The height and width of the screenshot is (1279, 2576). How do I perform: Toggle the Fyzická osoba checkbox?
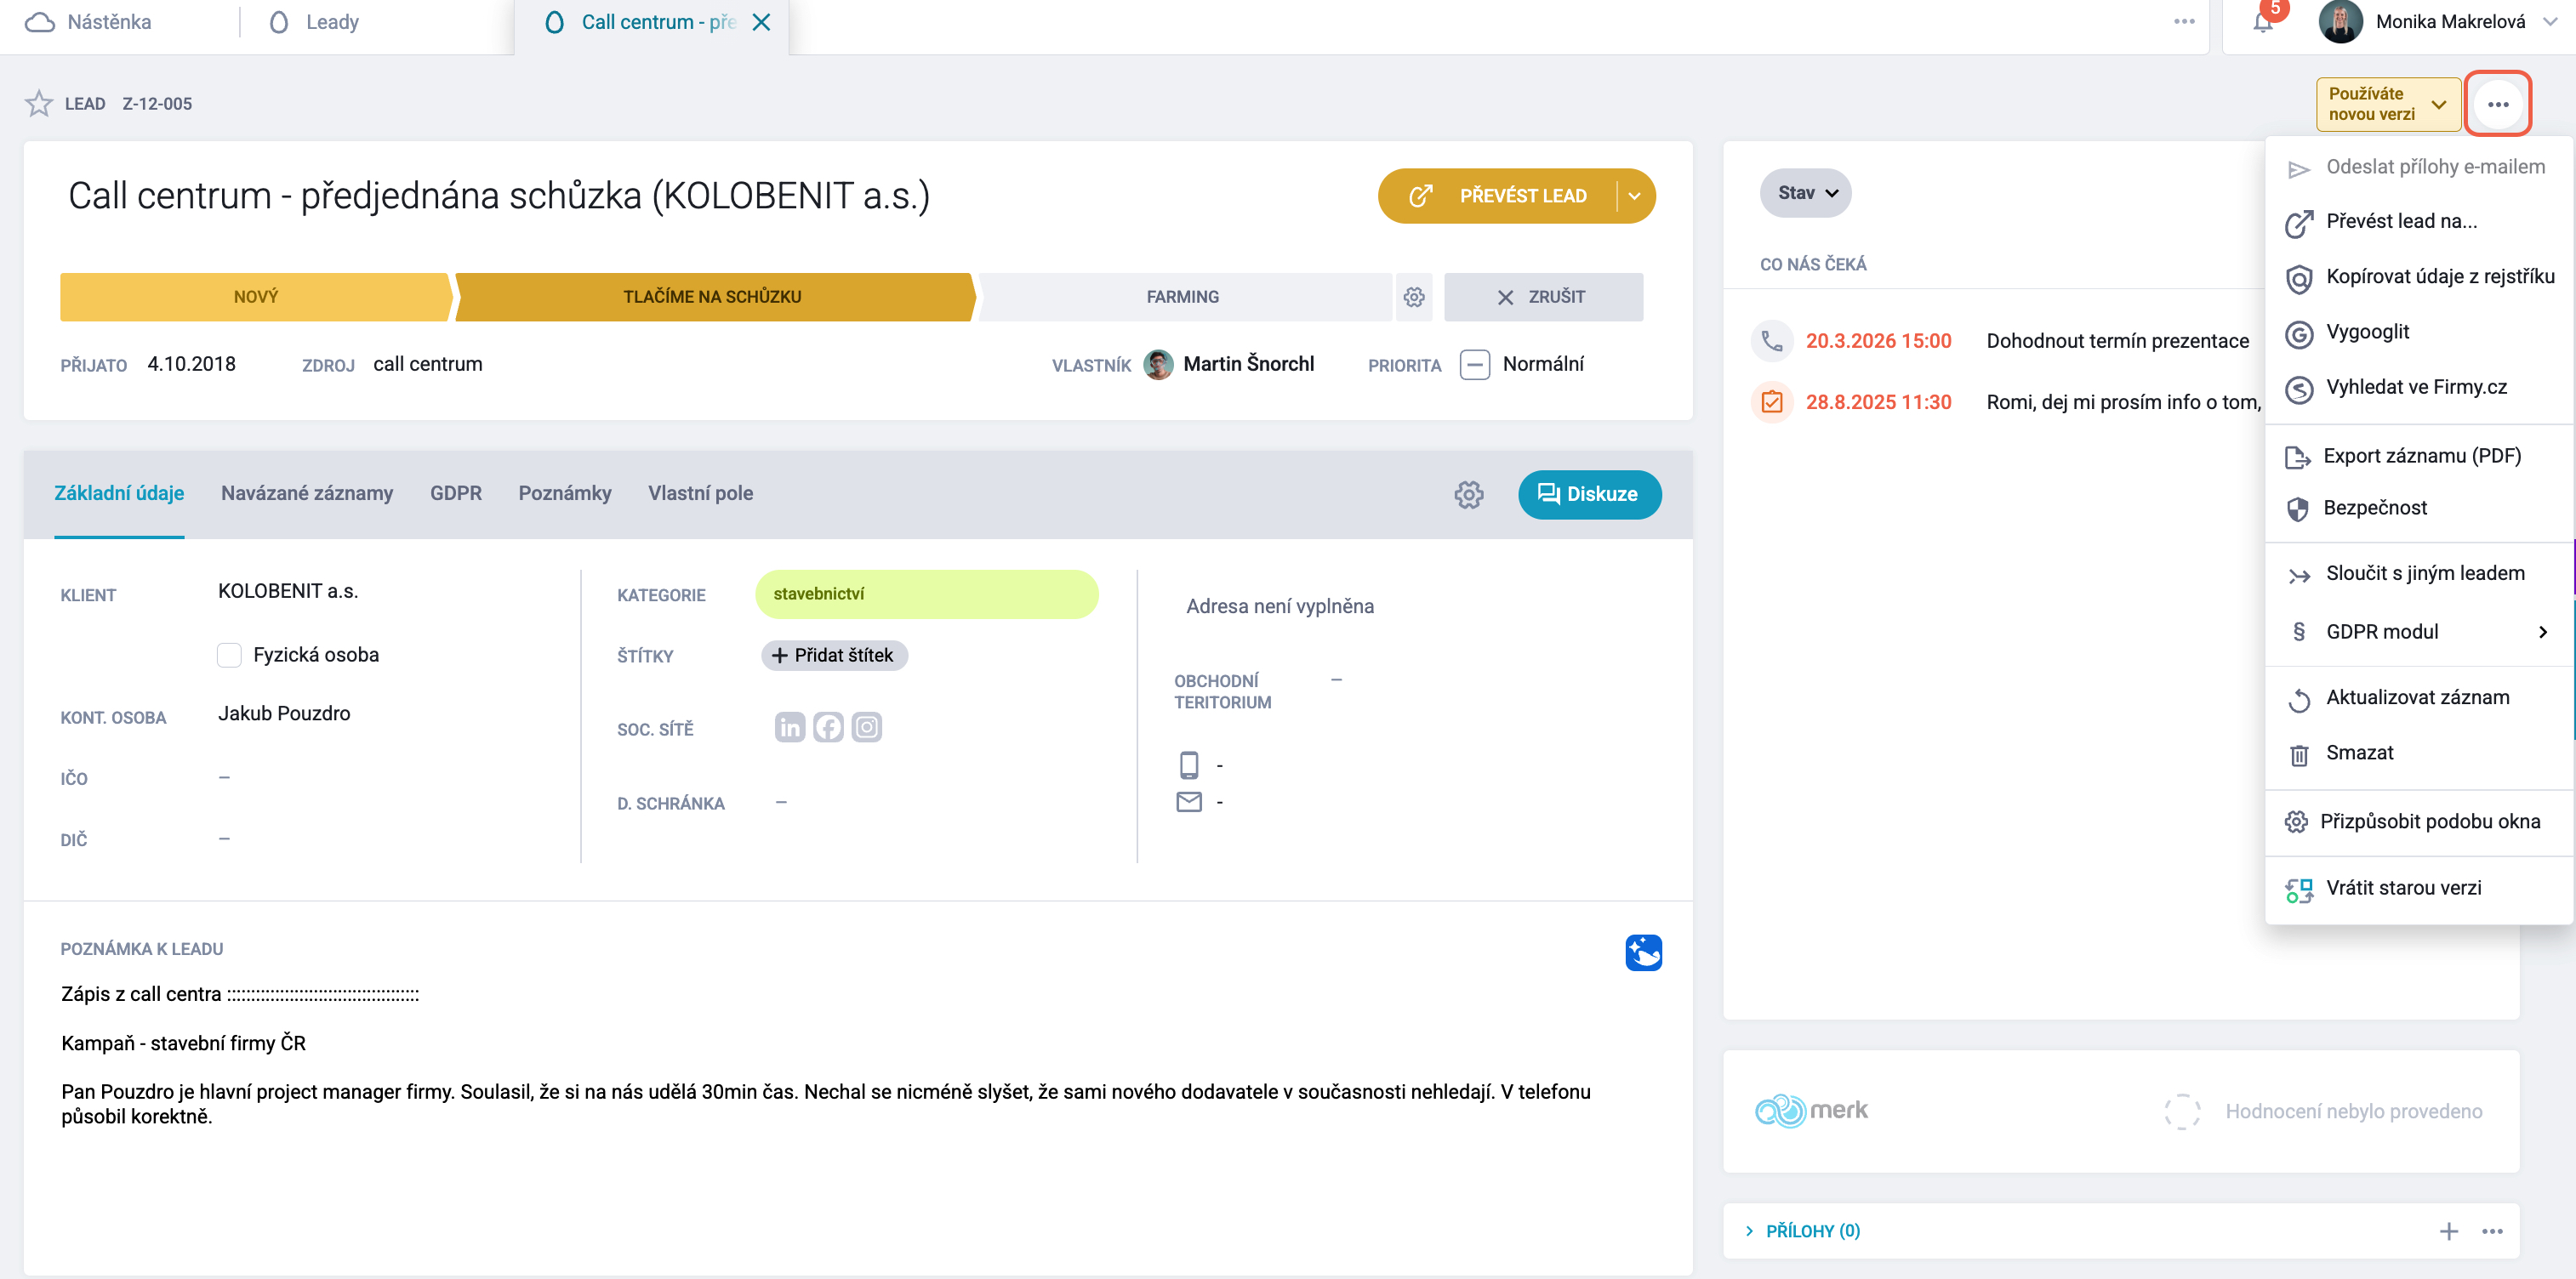(x=229, y=655)
